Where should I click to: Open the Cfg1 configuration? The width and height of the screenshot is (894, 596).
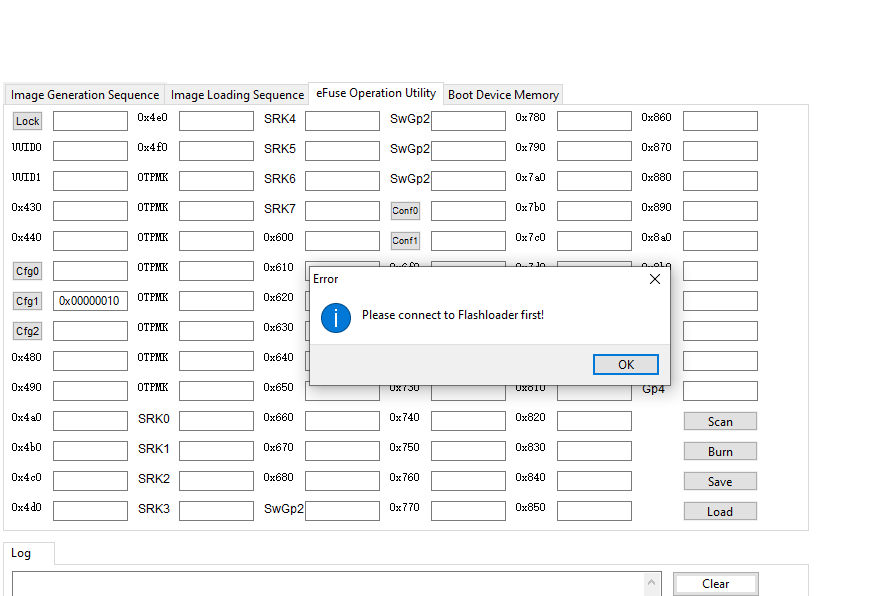27,300
